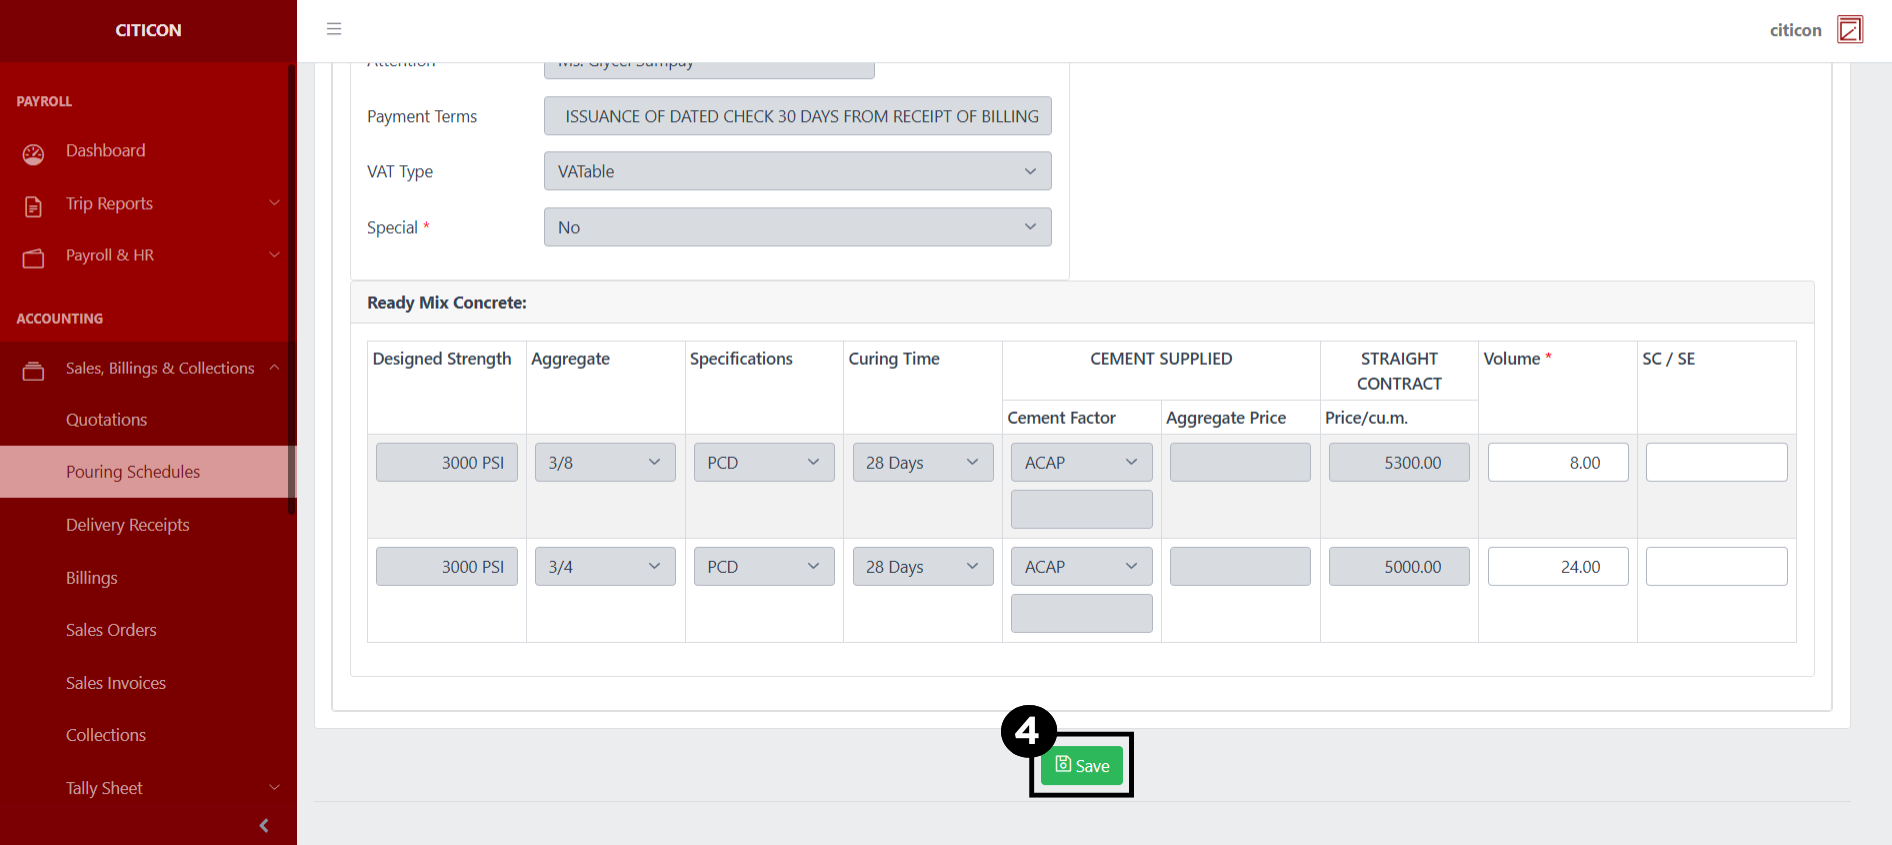
Task: Click Volume field showing 24.00
Action: 1557,567
